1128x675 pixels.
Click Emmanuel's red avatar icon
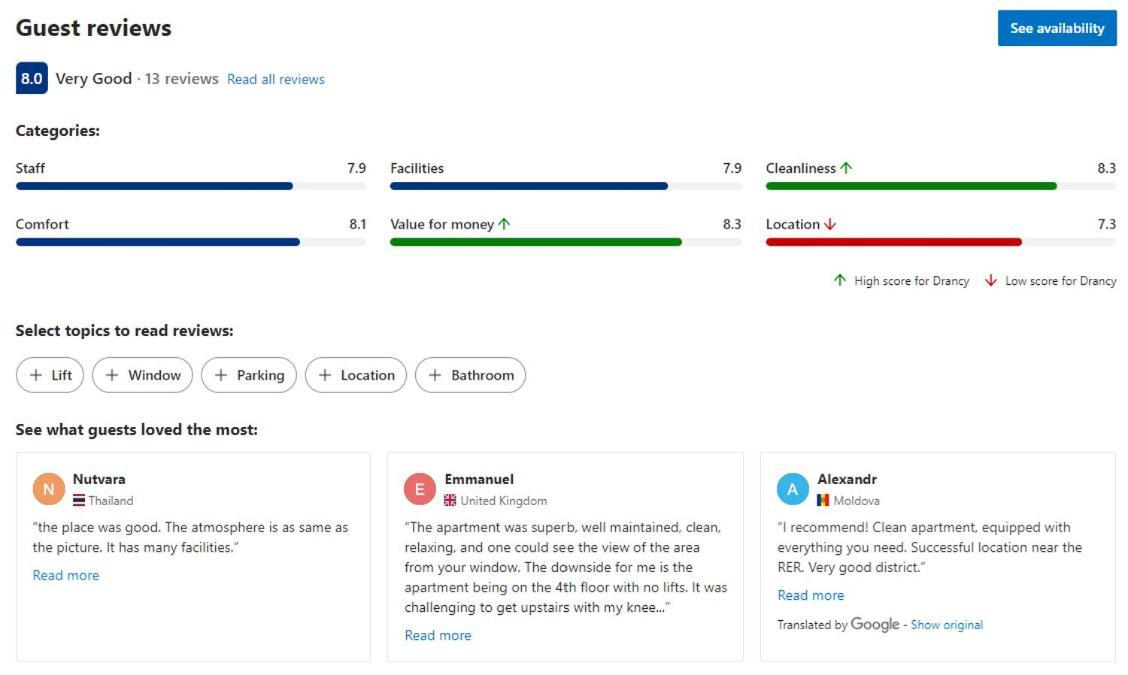coord(419,489)
